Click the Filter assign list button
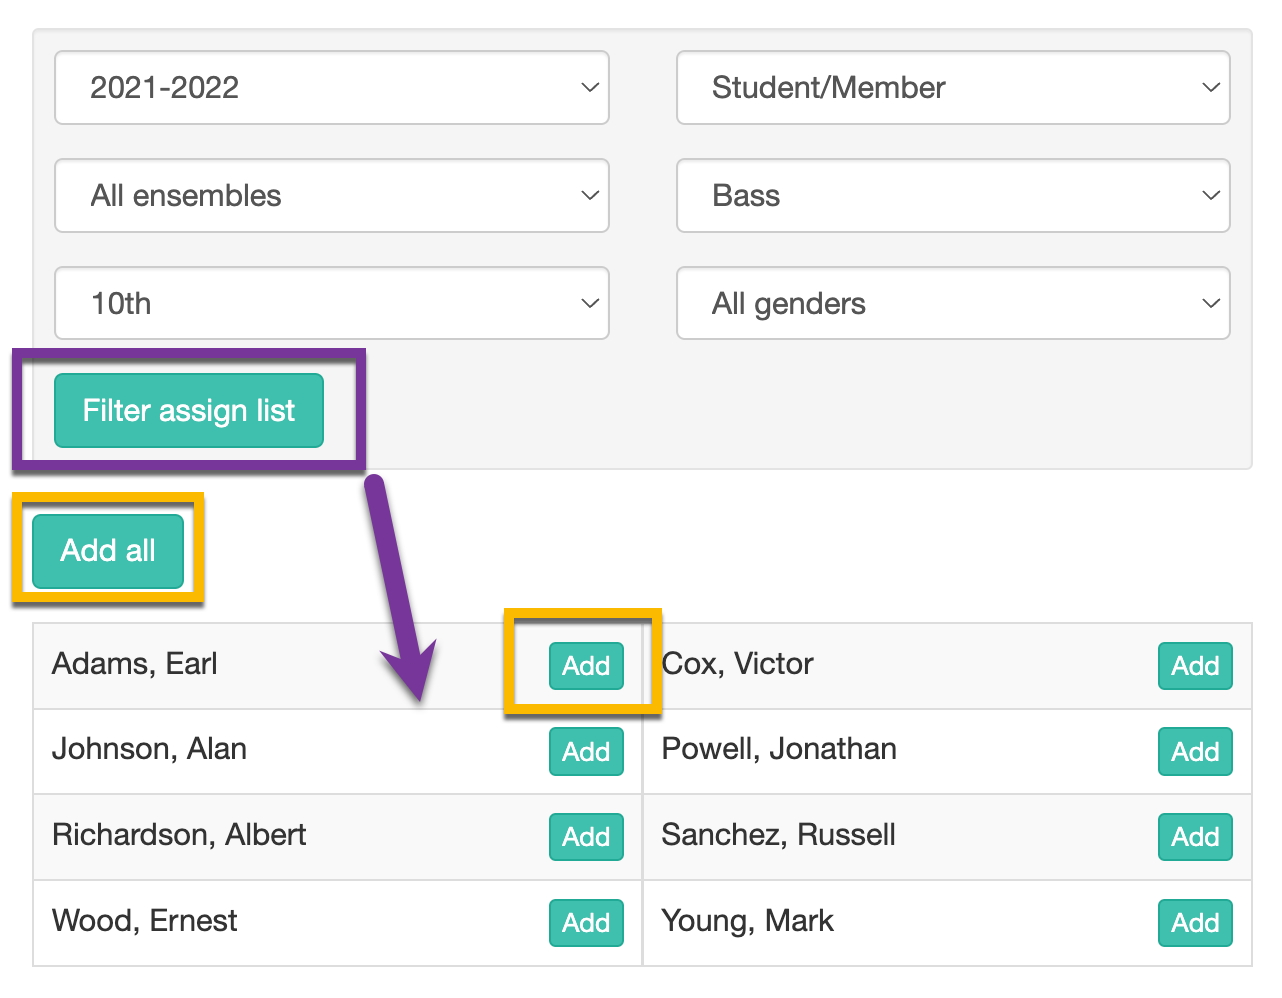Viewport: 1282px width, 998px height. tap(189, 411)
